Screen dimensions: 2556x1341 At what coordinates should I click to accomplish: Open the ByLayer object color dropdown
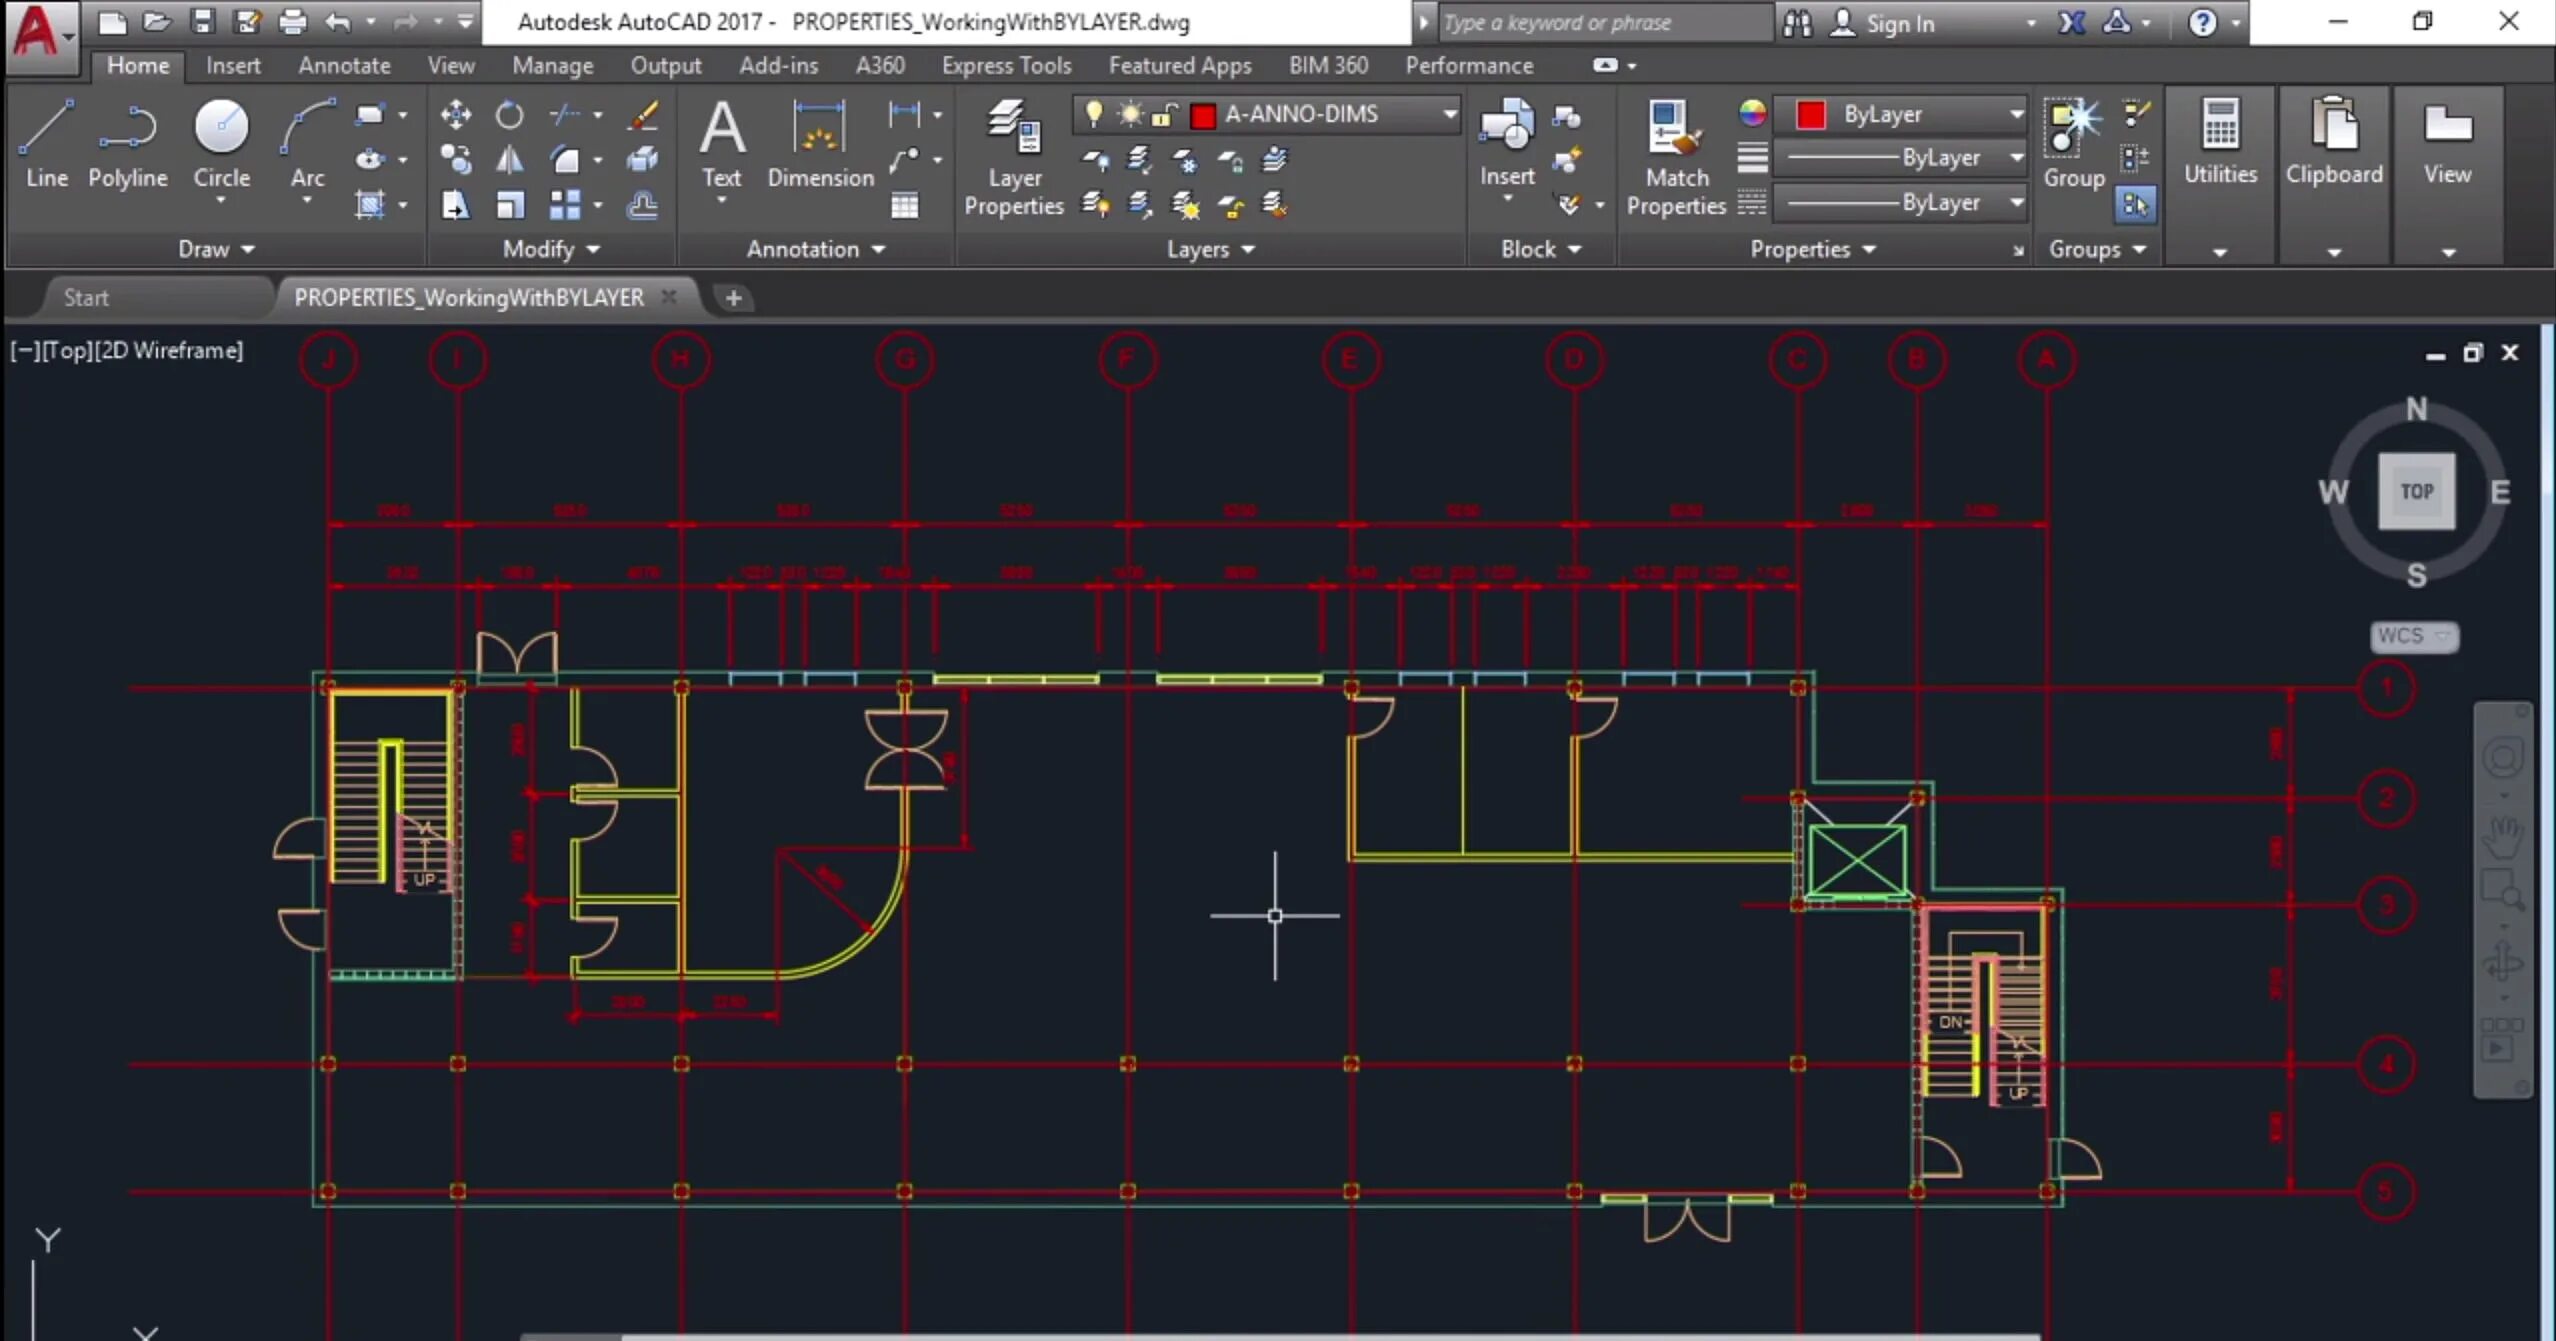[x=2016, y=114]
